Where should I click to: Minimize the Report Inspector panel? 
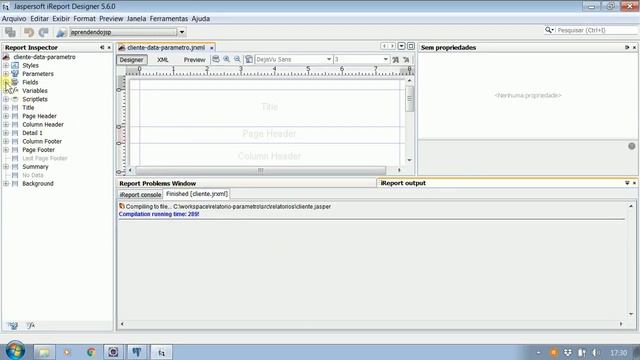[x=102, y=47]
